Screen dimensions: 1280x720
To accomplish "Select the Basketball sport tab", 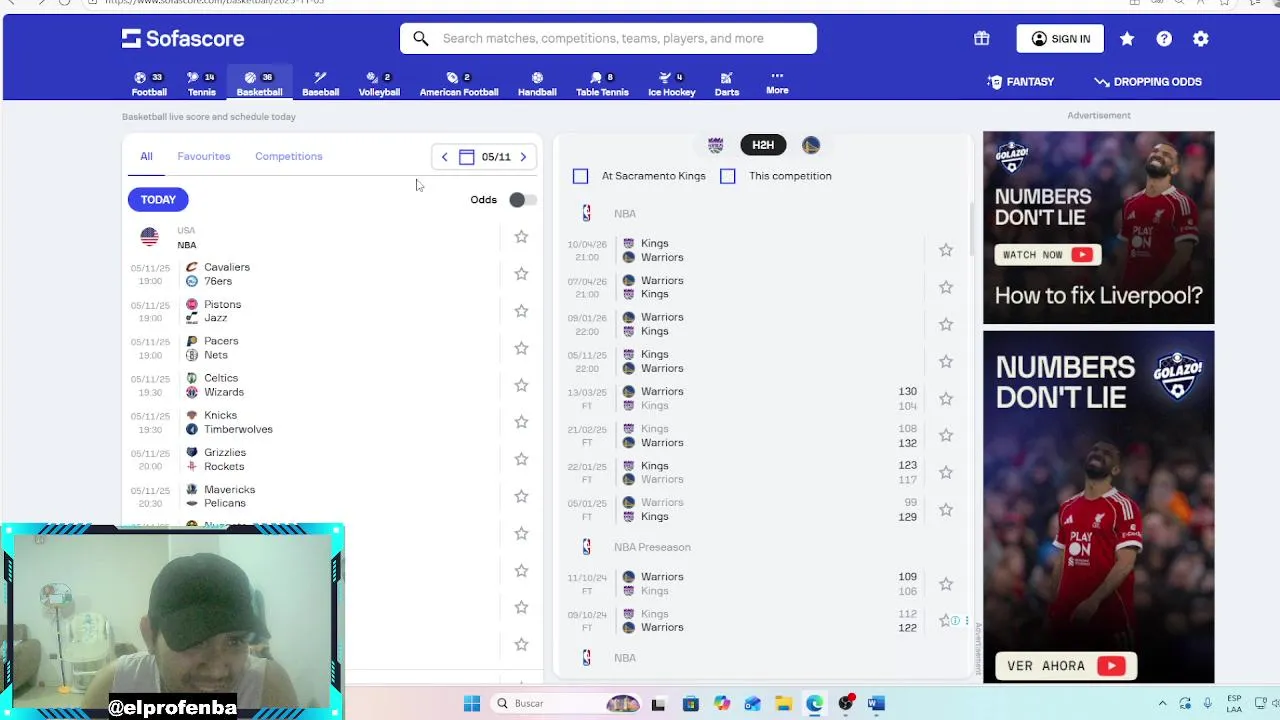I will [259, 84].
